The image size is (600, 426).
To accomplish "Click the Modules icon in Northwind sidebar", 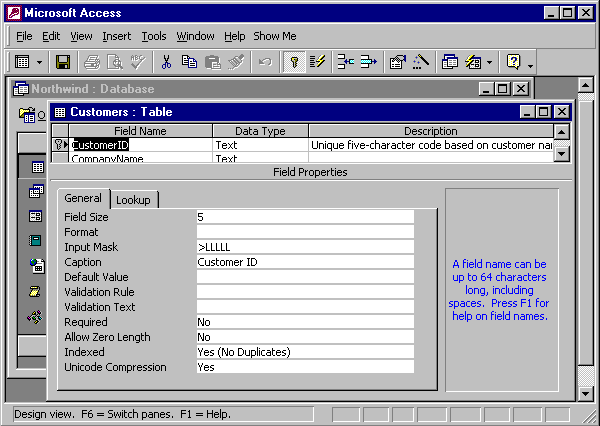I will coord(35,317).
